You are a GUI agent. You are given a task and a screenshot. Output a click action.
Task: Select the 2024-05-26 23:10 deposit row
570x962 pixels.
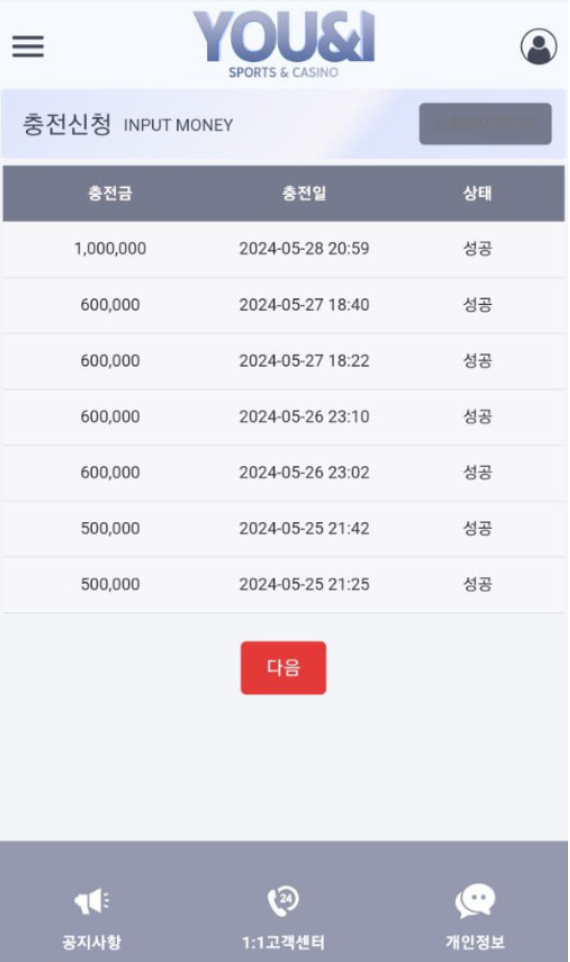click(283, 417)
